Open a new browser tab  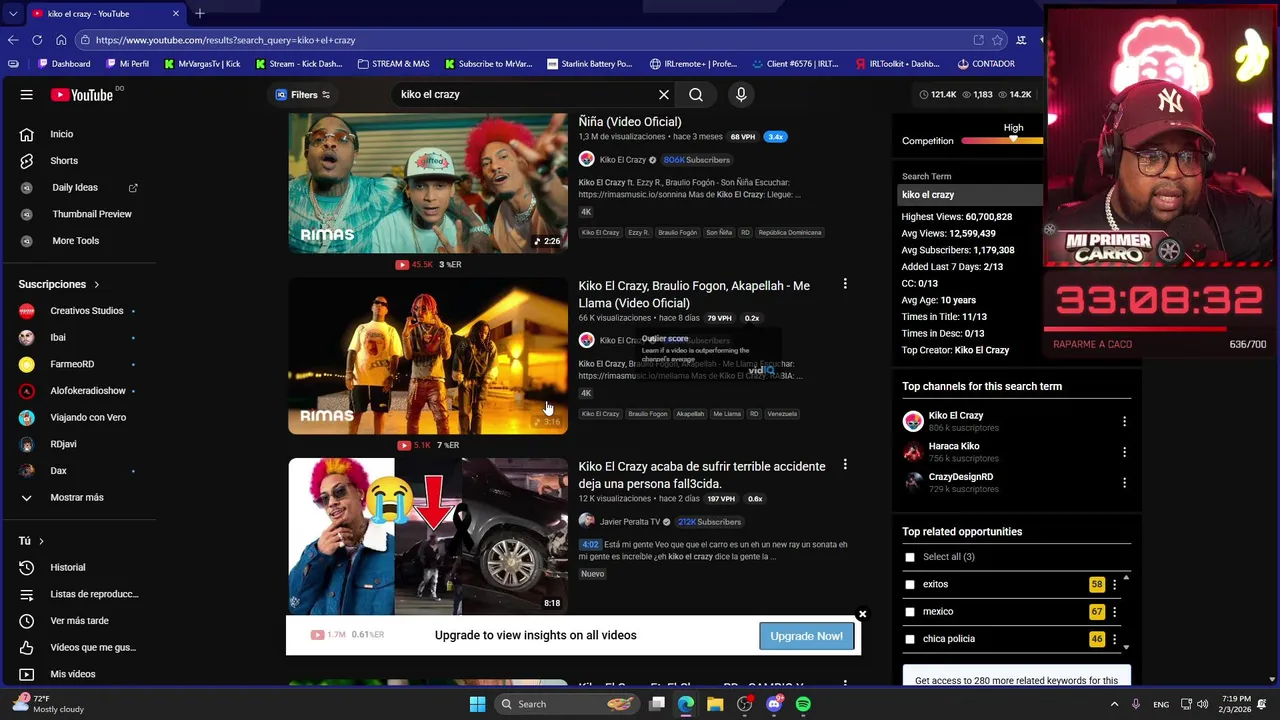pos(200,13)
